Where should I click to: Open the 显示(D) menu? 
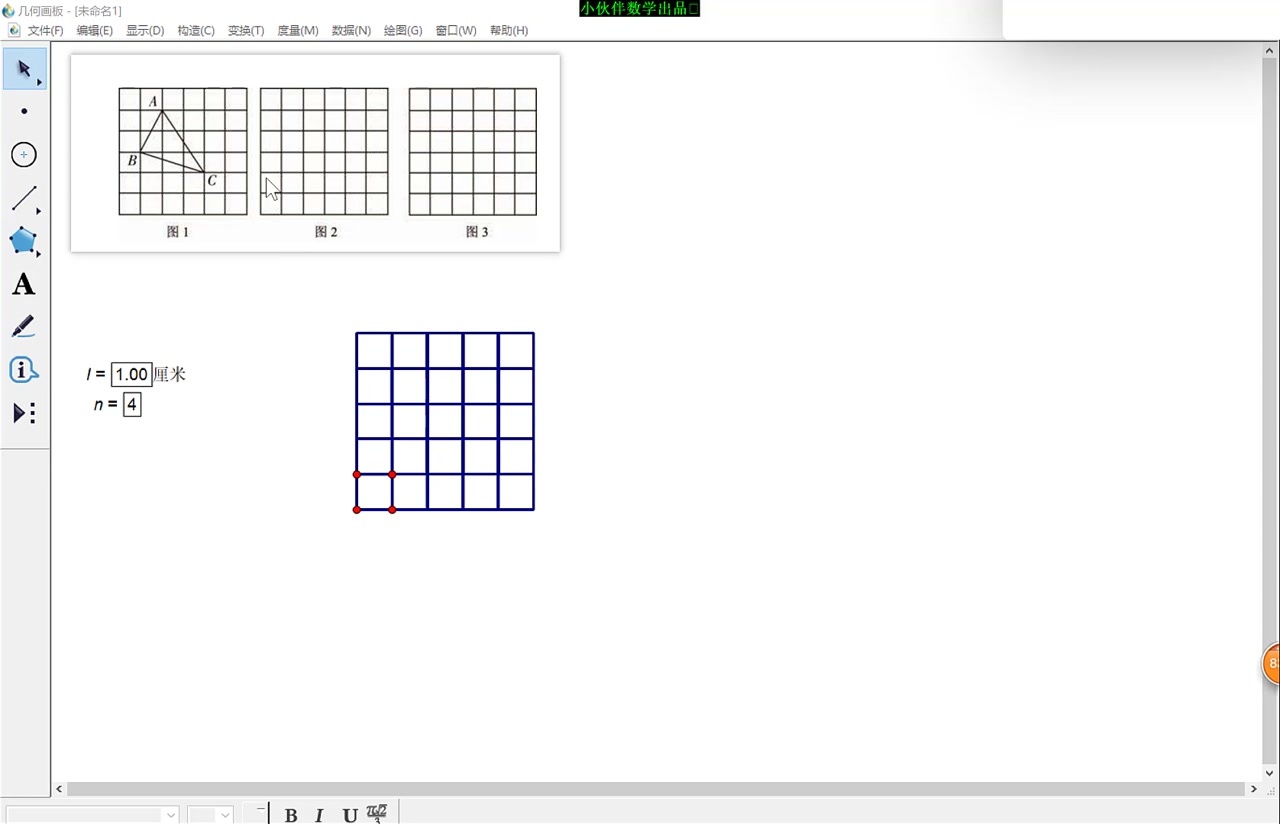coord(145,30)
